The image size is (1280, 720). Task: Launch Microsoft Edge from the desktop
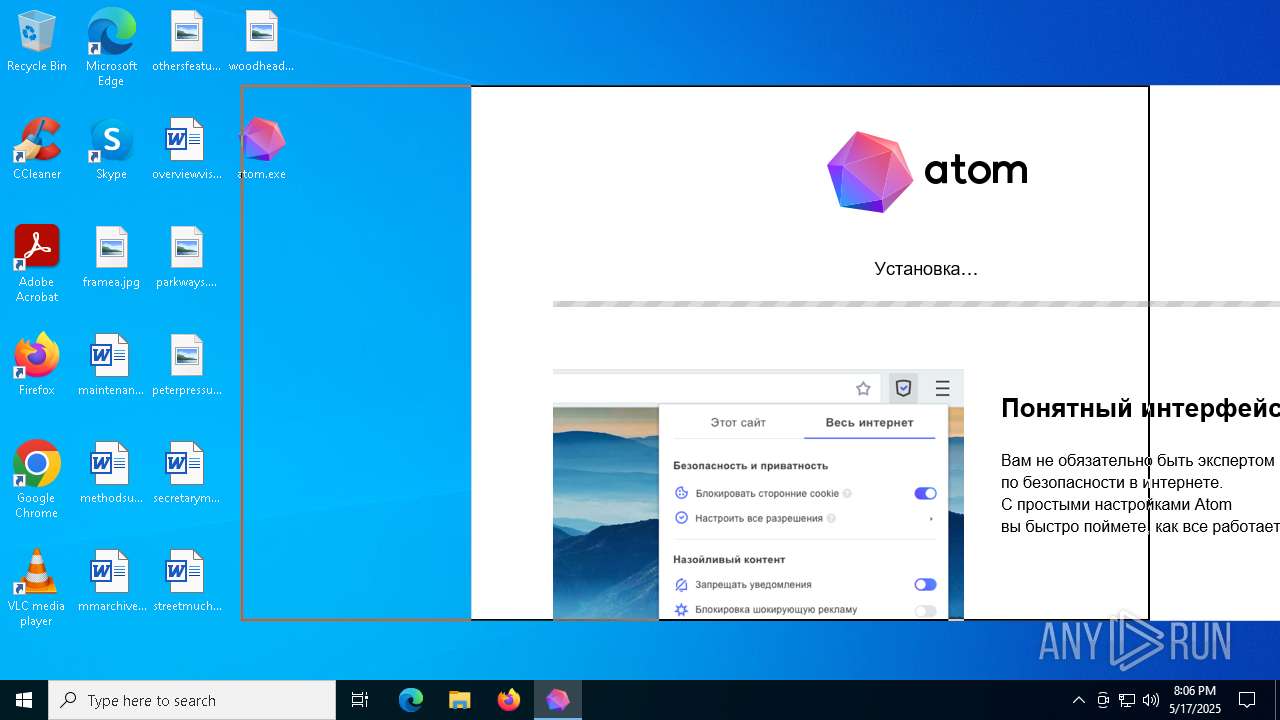pos(111,48)
